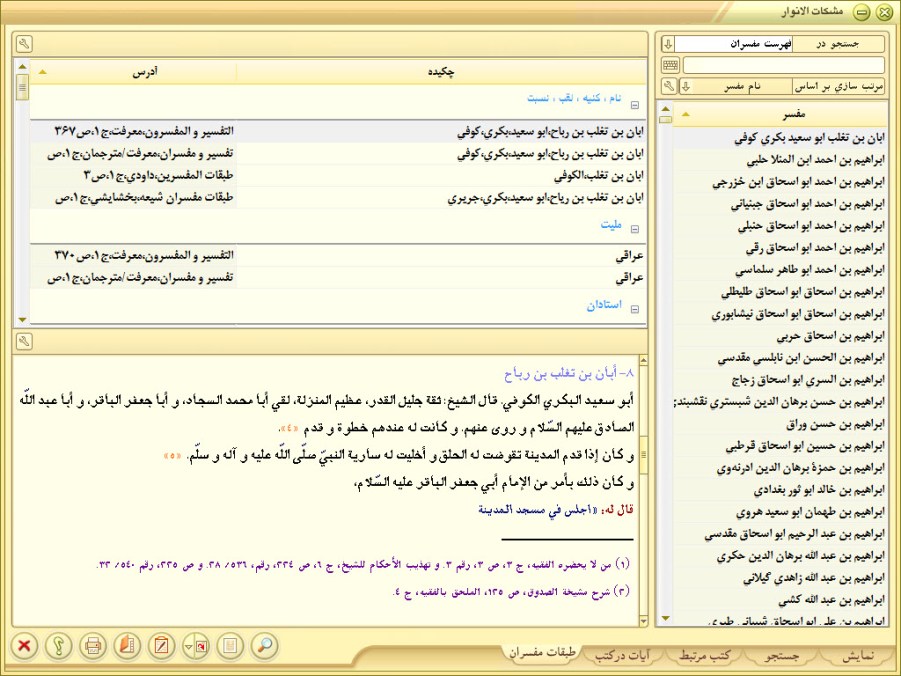The image size is (901, 676).
Task: Click wrench icon above the چکیده table
Action: tap(24, 44)
